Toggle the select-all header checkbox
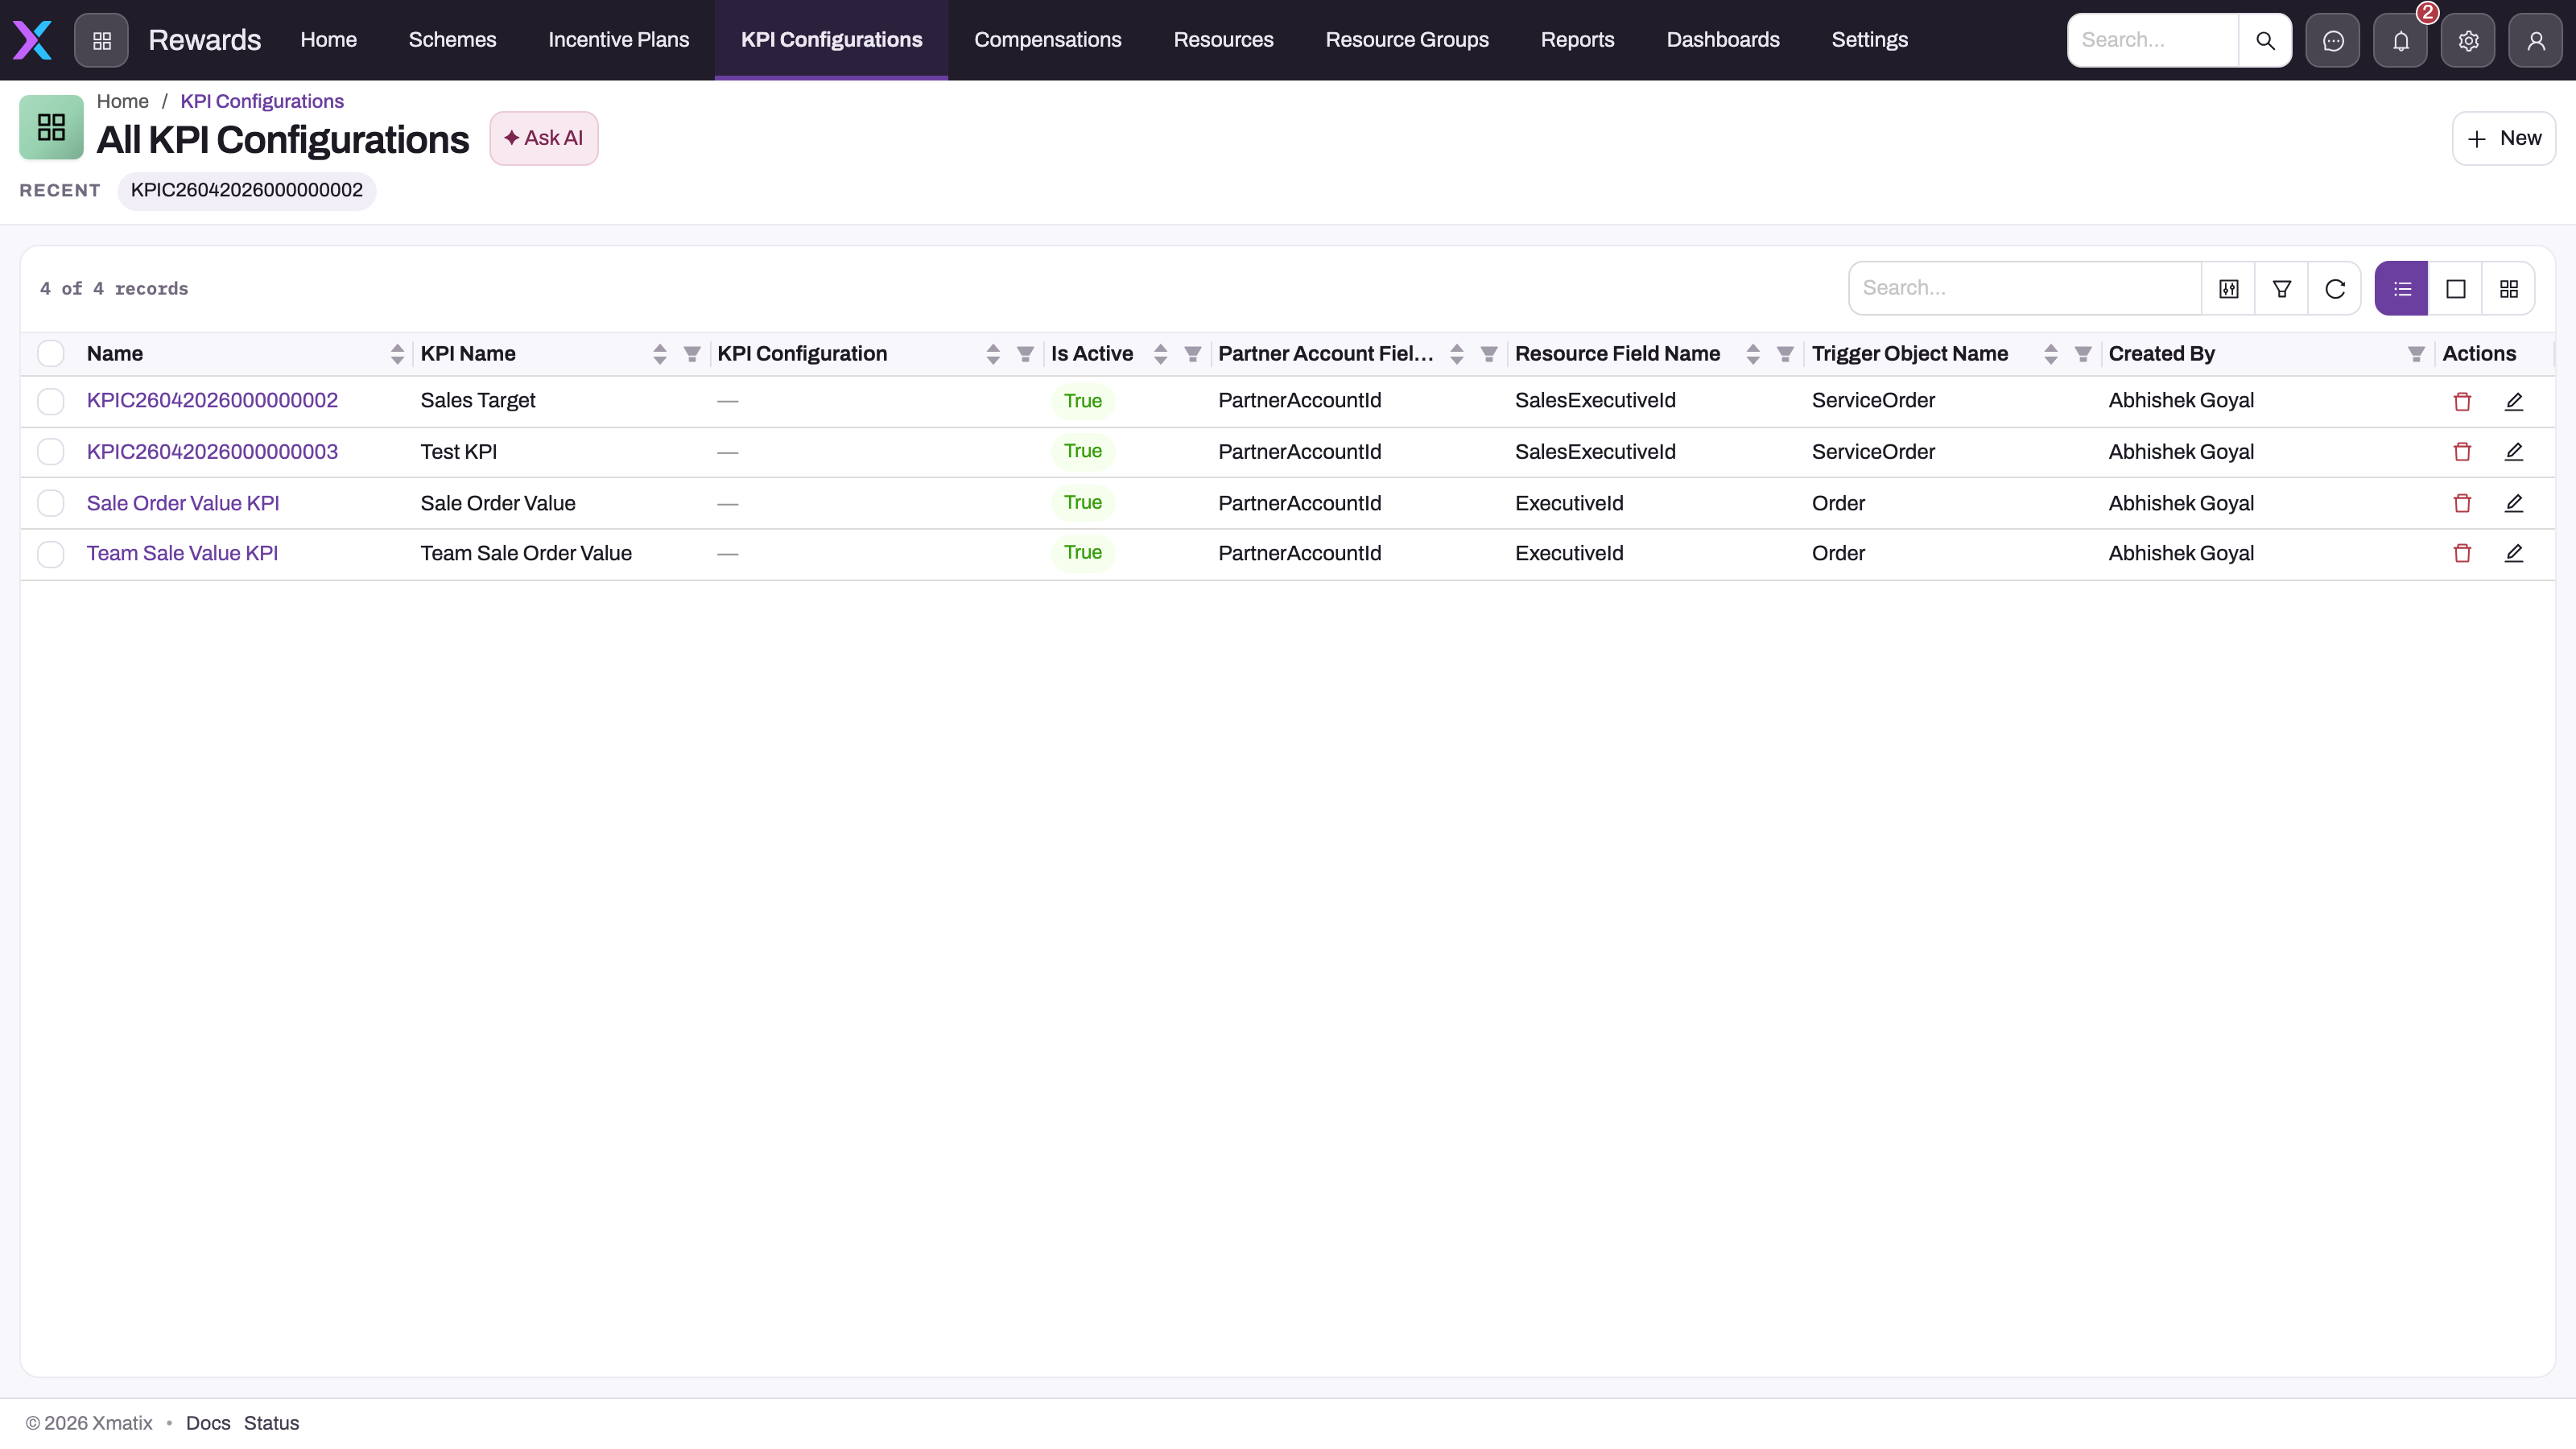The height and width of the screenshot is (1449, 2576). 51,354
